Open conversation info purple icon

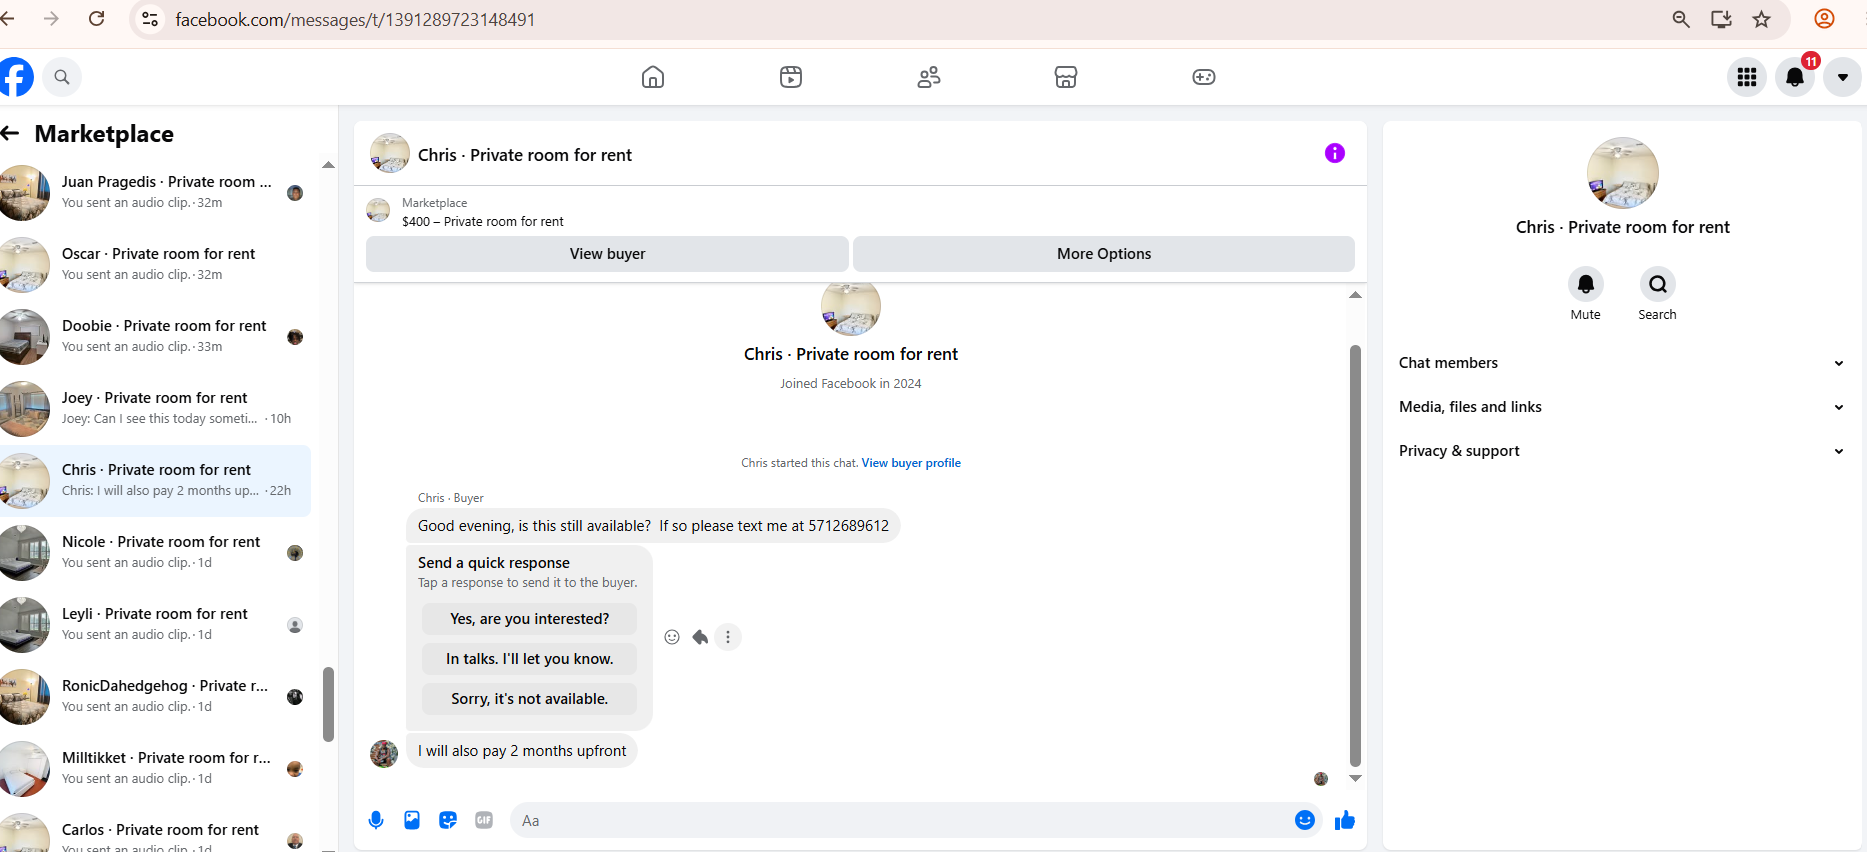[x=1335, y=153]
